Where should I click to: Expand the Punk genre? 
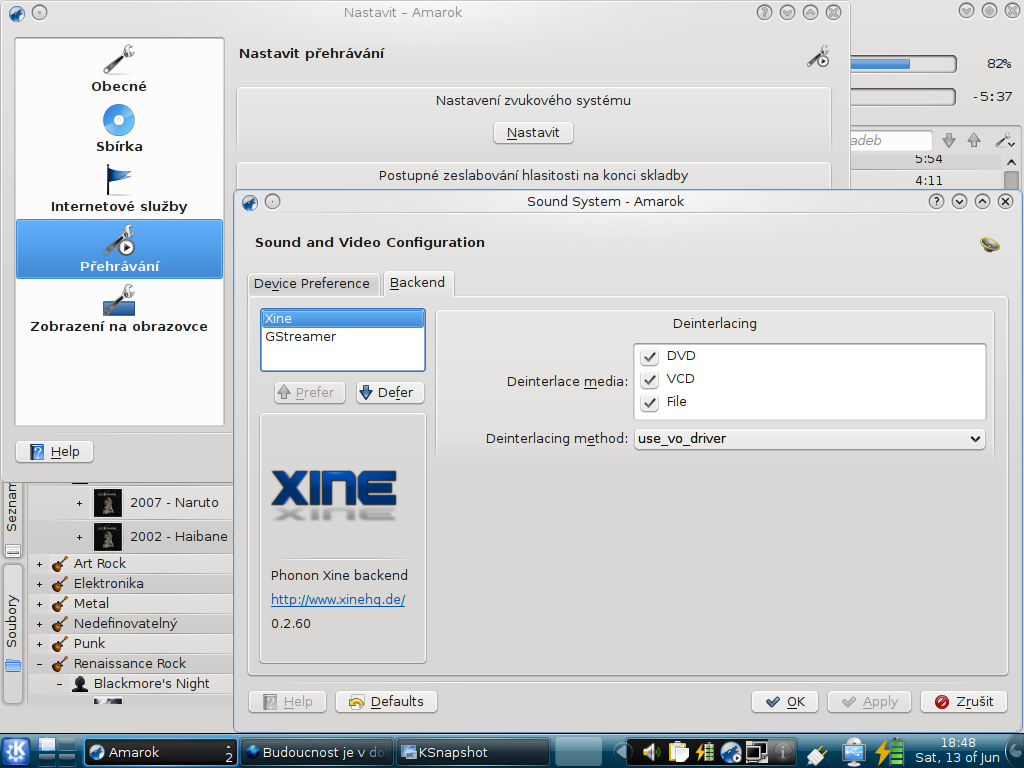[x=40, y=645]
